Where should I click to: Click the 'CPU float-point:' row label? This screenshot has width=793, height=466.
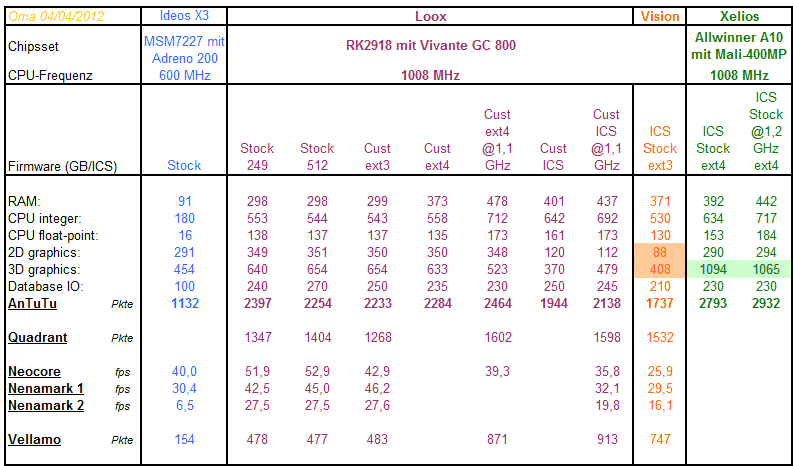coord(53,235)
